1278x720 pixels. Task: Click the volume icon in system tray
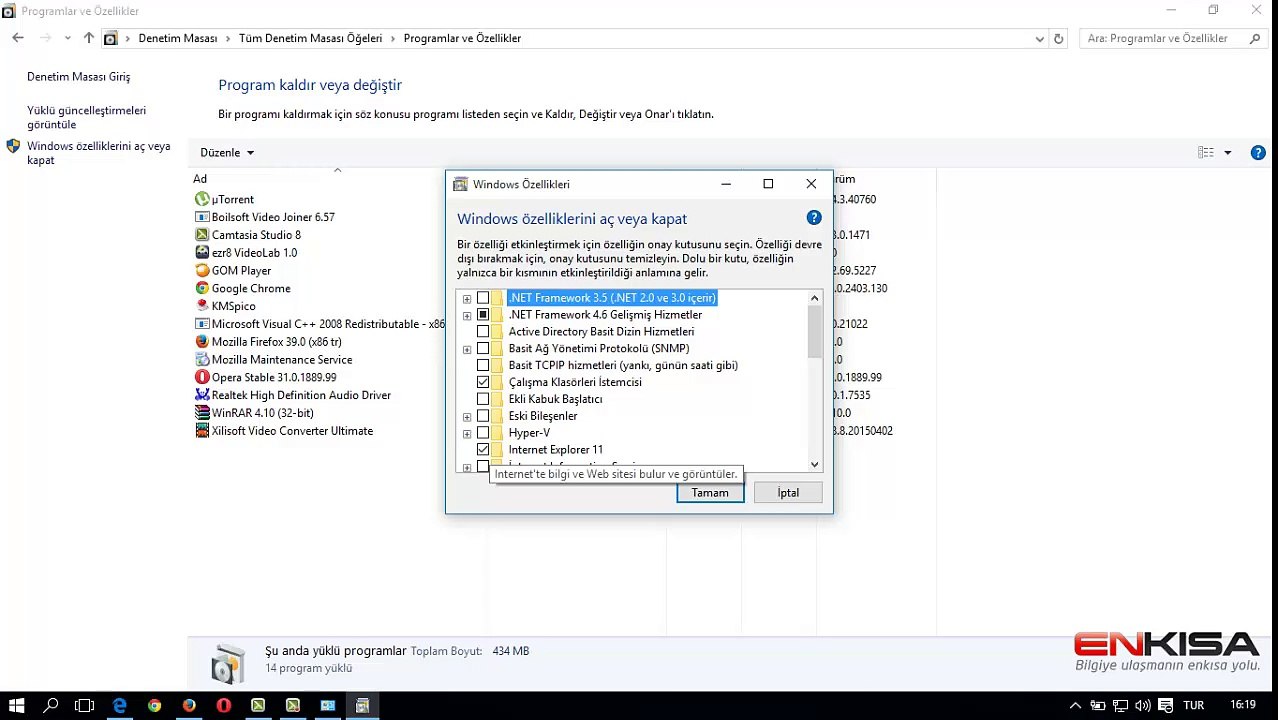[x=1143, y=705]
